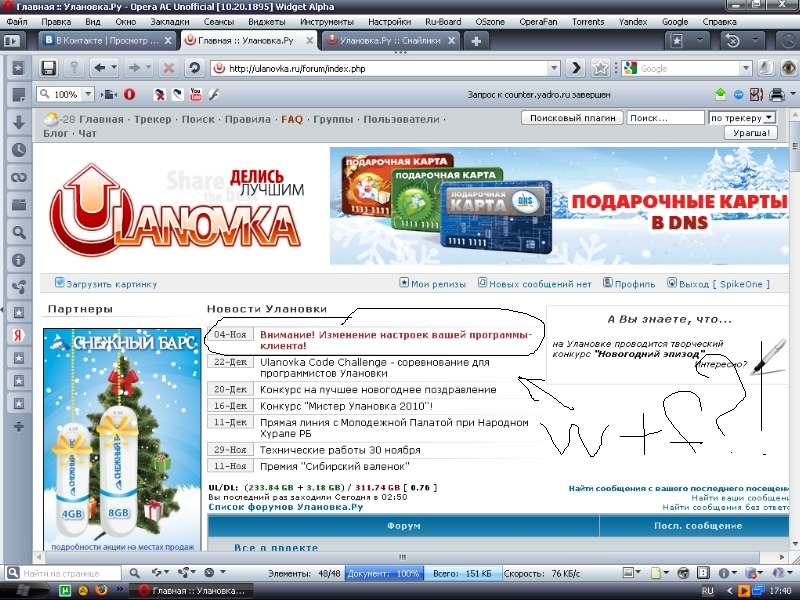Open the Yandex Я panel in sidebar
The width and height of the screenshot is (800, 600).
coord(19,335)
